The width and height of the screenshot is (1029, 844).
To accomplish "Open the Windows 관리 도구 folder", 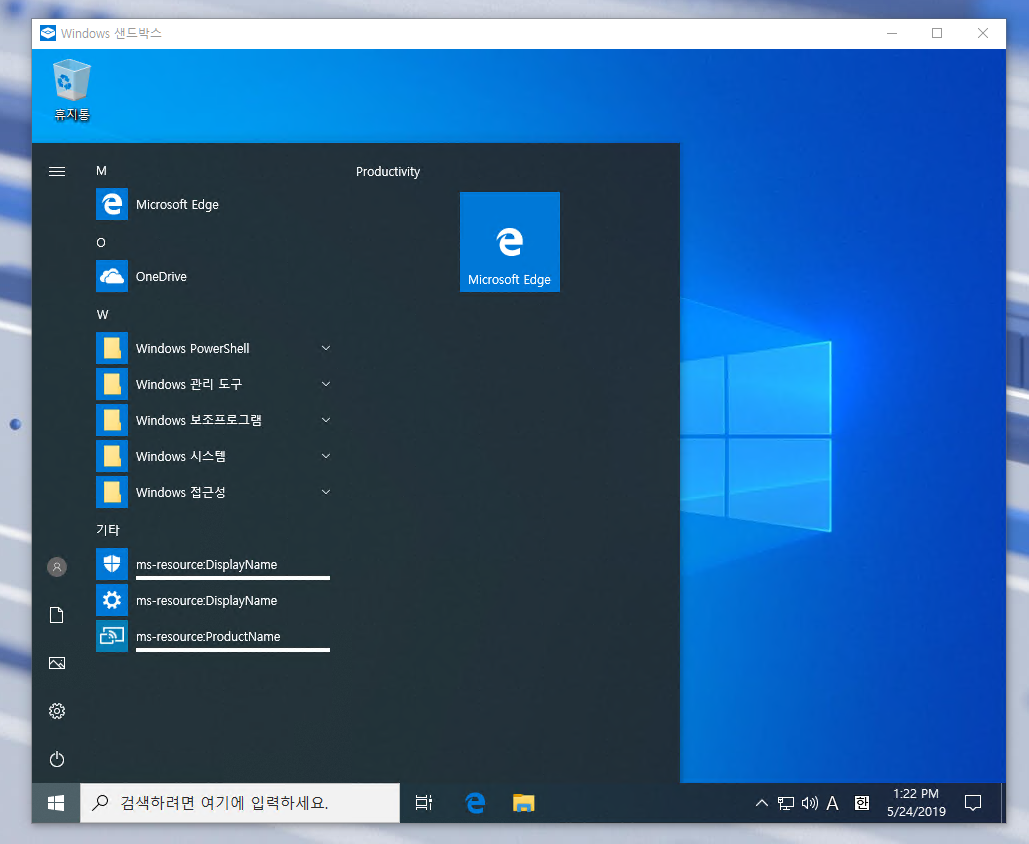I will click(213, 384).
